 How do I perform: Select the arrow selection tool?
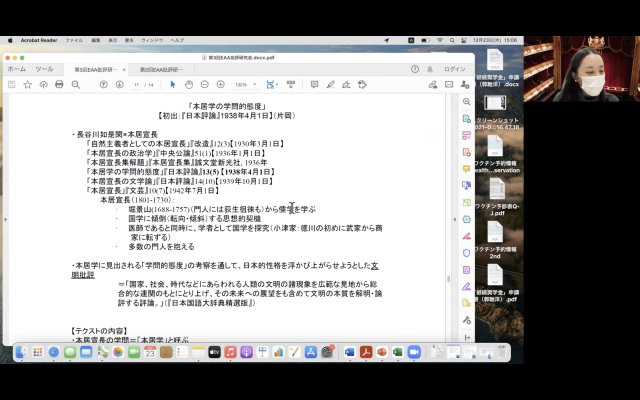click(173, 84)
